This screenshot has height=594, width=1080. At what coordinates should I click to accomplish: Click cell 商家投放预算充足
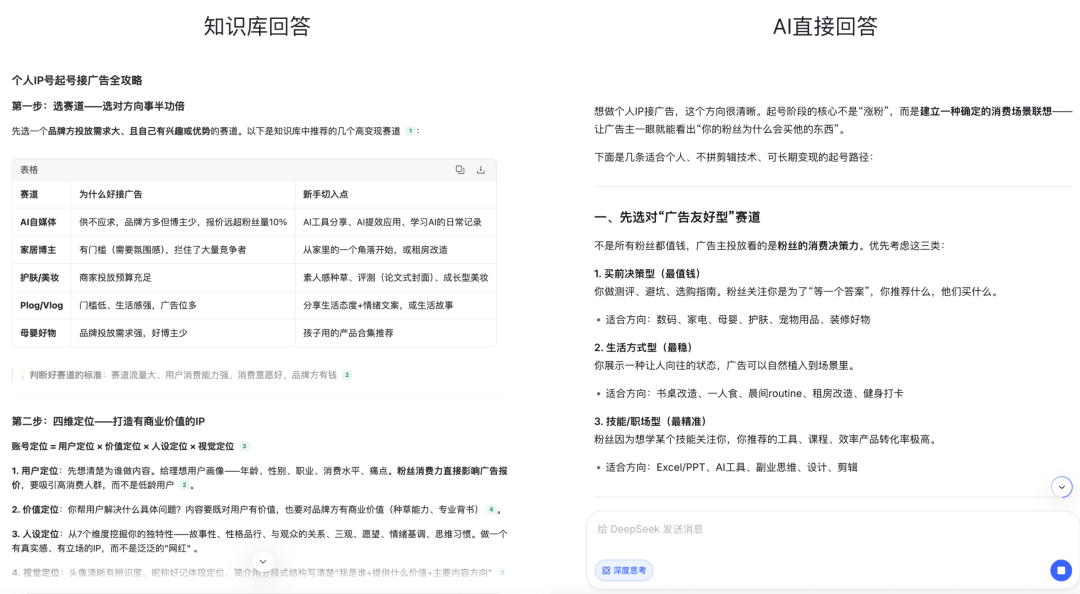click(115, 278)
